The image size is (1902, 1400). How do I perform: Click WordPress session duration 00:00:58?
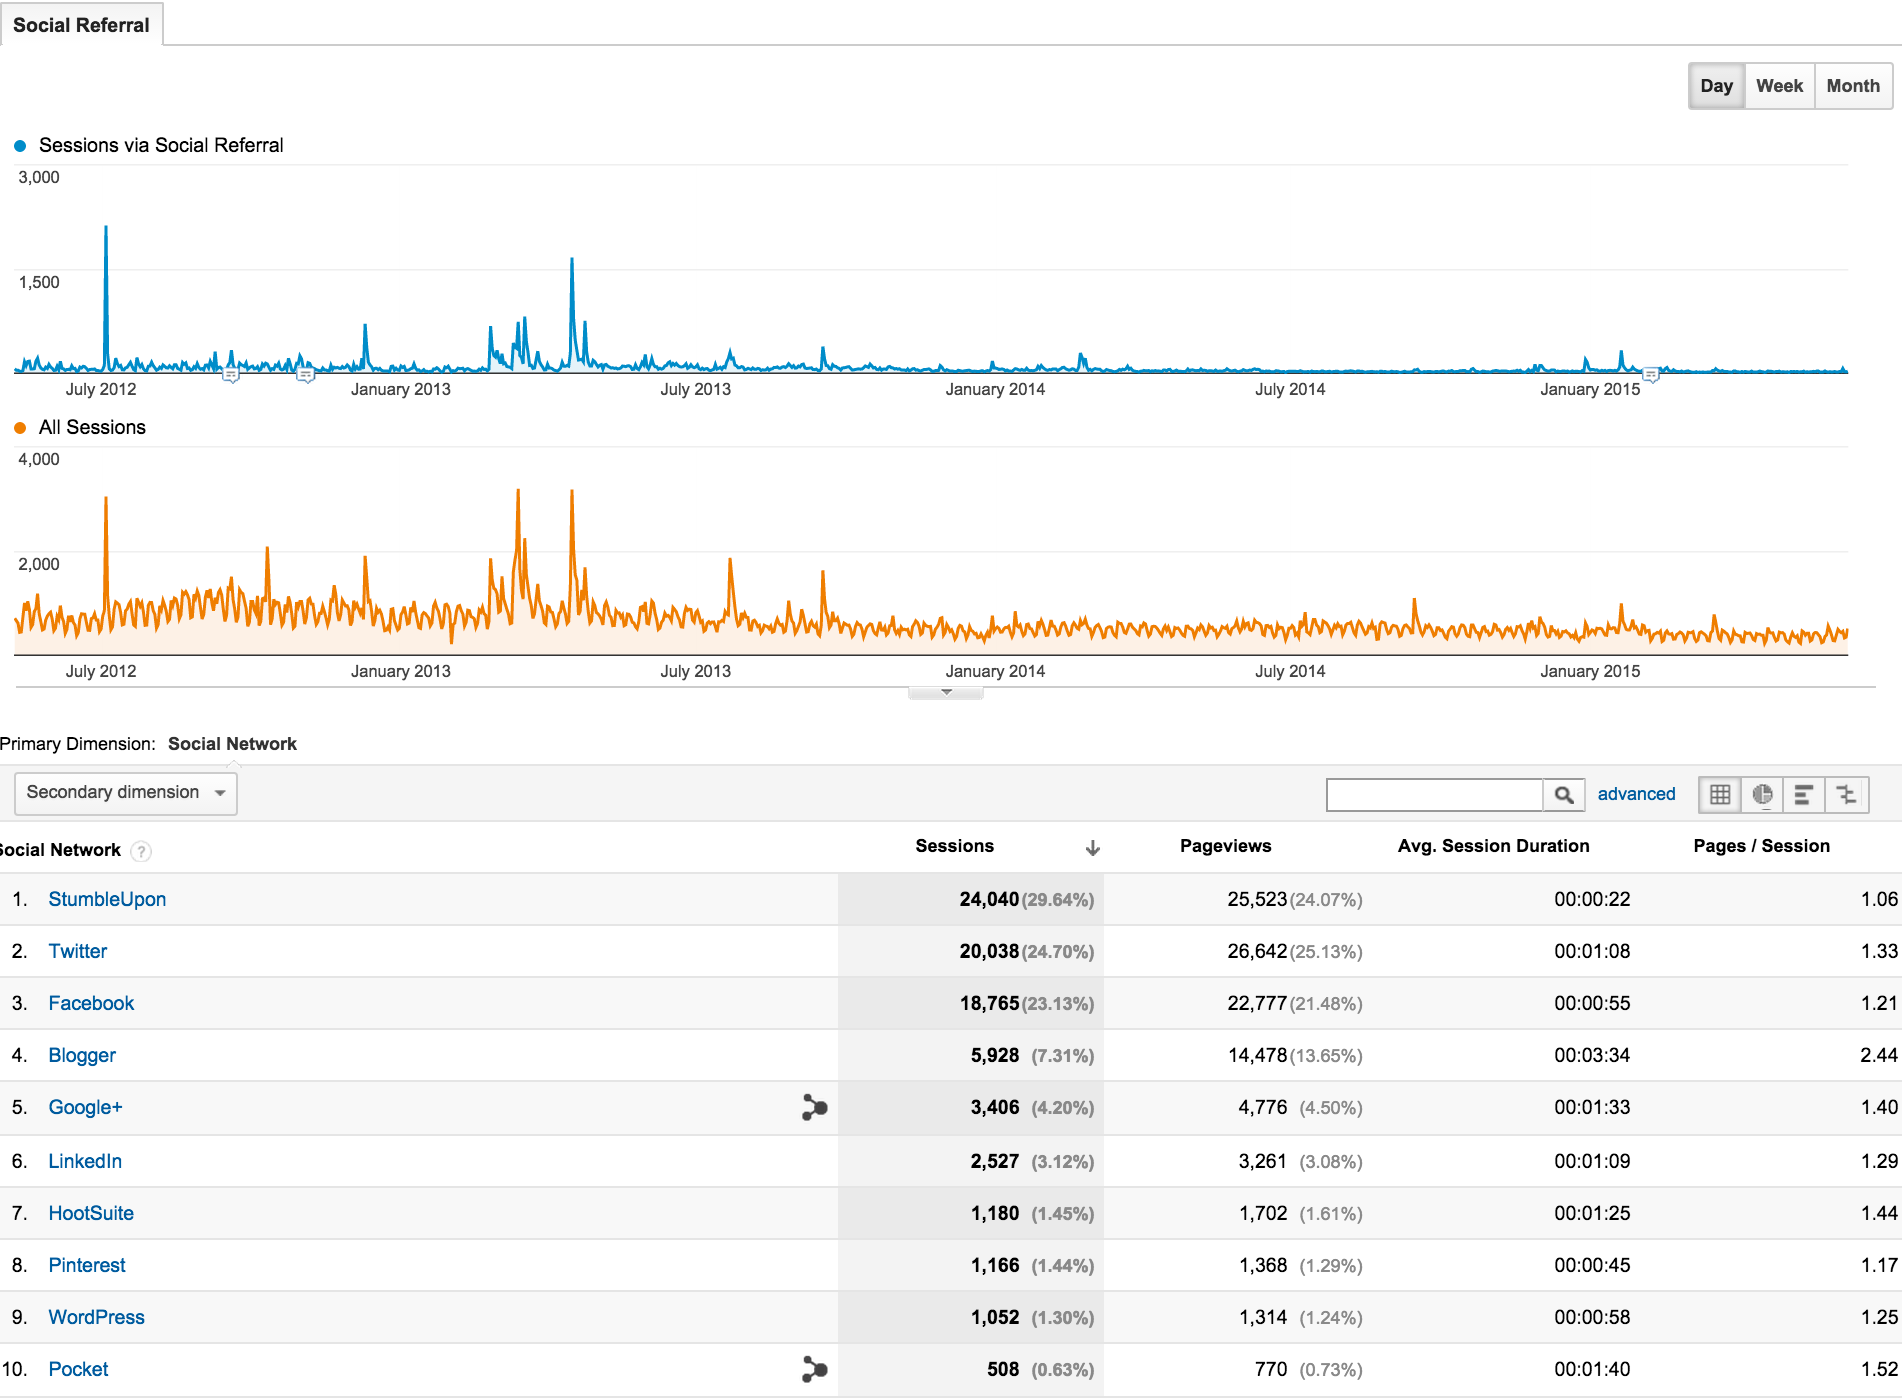click(1592, 1317)
